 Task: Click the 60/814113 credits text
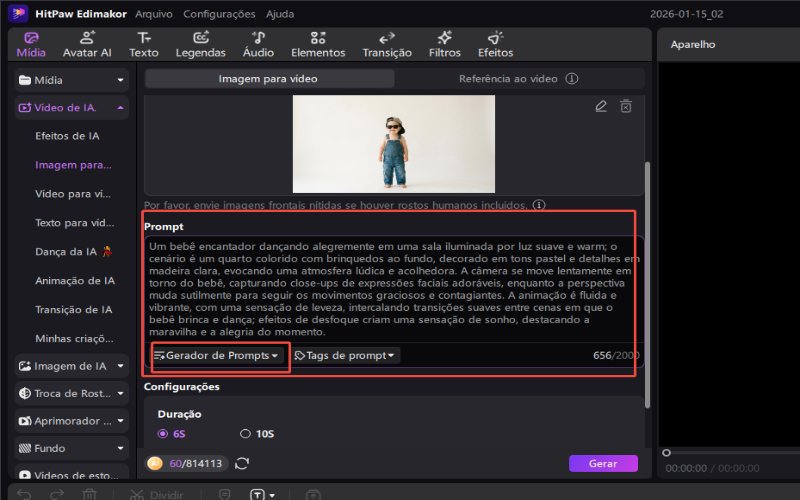tap(195, 463)
